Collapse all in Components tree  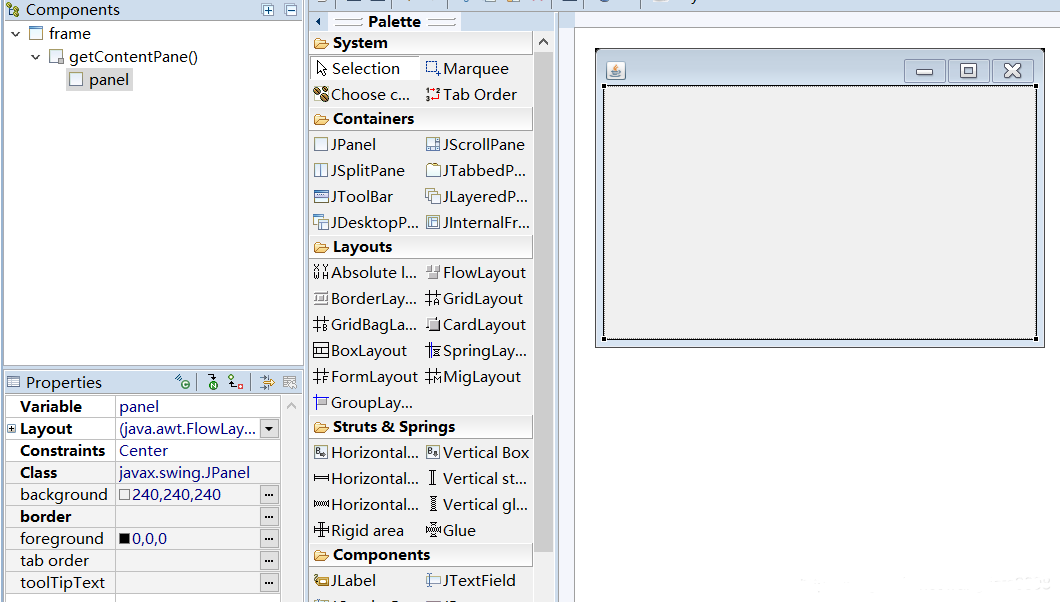coord(291,10)
